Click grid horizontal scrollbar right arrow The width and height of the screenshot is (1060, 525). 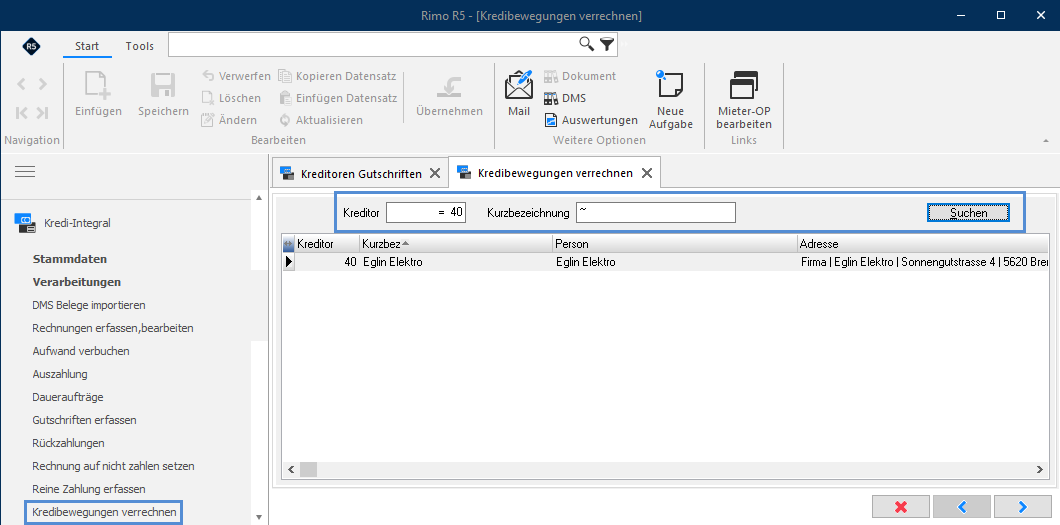(1040, 469)
